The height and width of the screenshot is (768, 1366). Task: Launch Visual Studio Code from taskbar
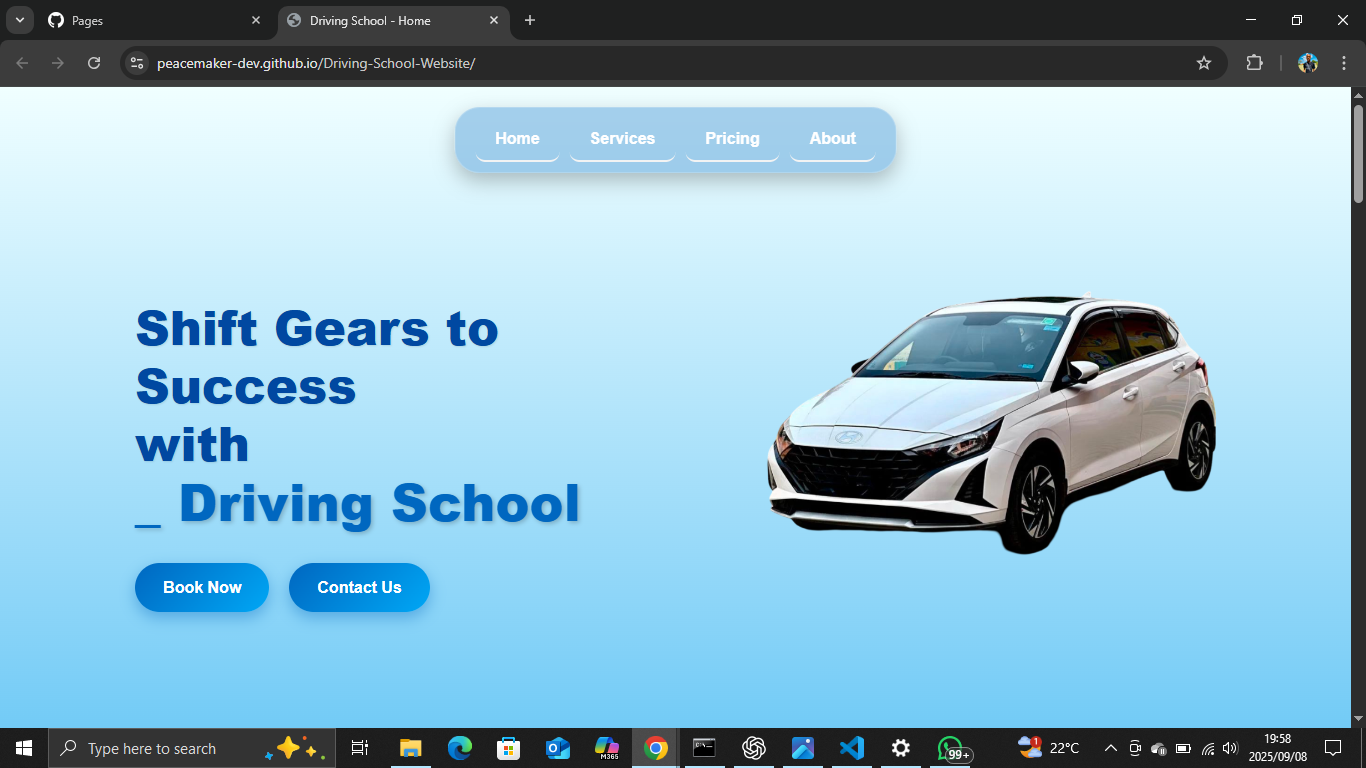851,748
